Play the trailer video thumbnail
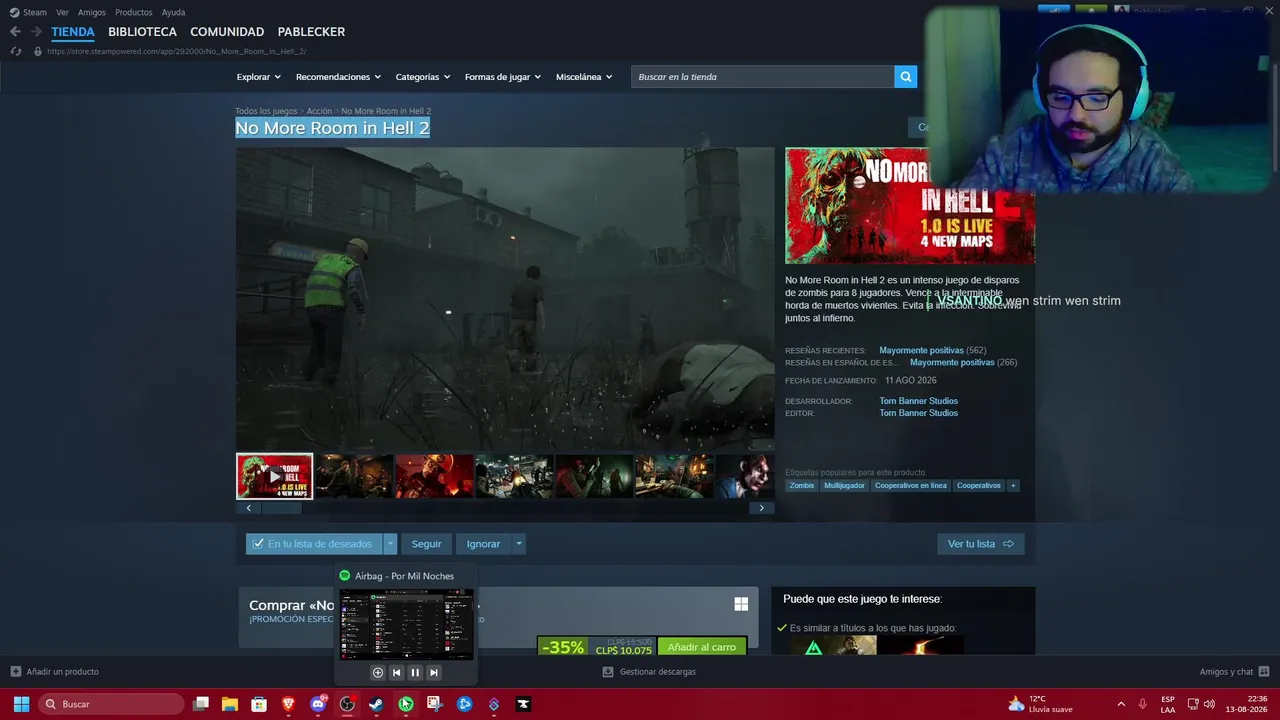Screen dimensions: 1280x720 pyautogui.click(x=274, y=476)
